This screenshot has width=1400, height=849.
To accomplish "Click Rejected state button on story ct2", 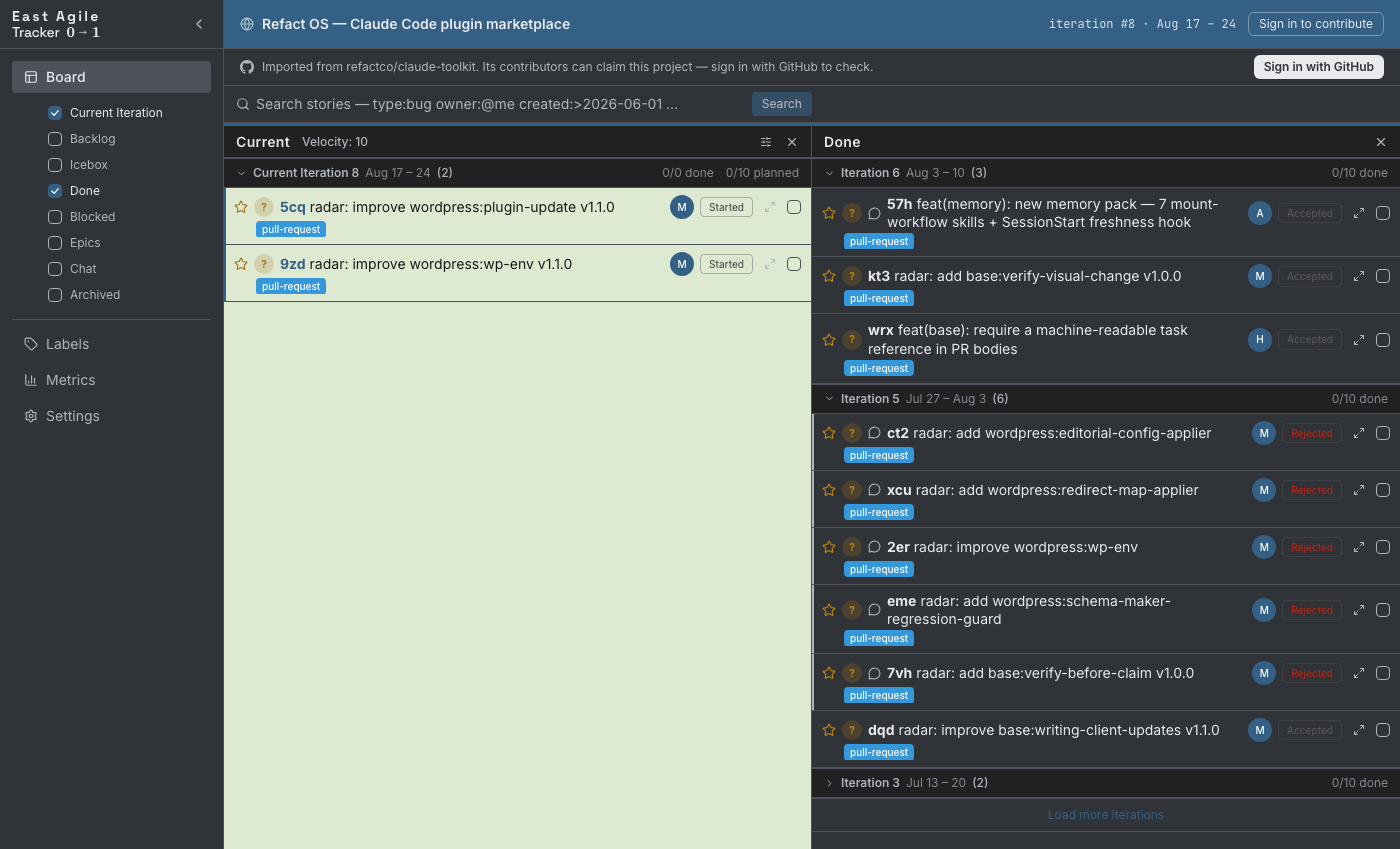I will (1311, 433).
